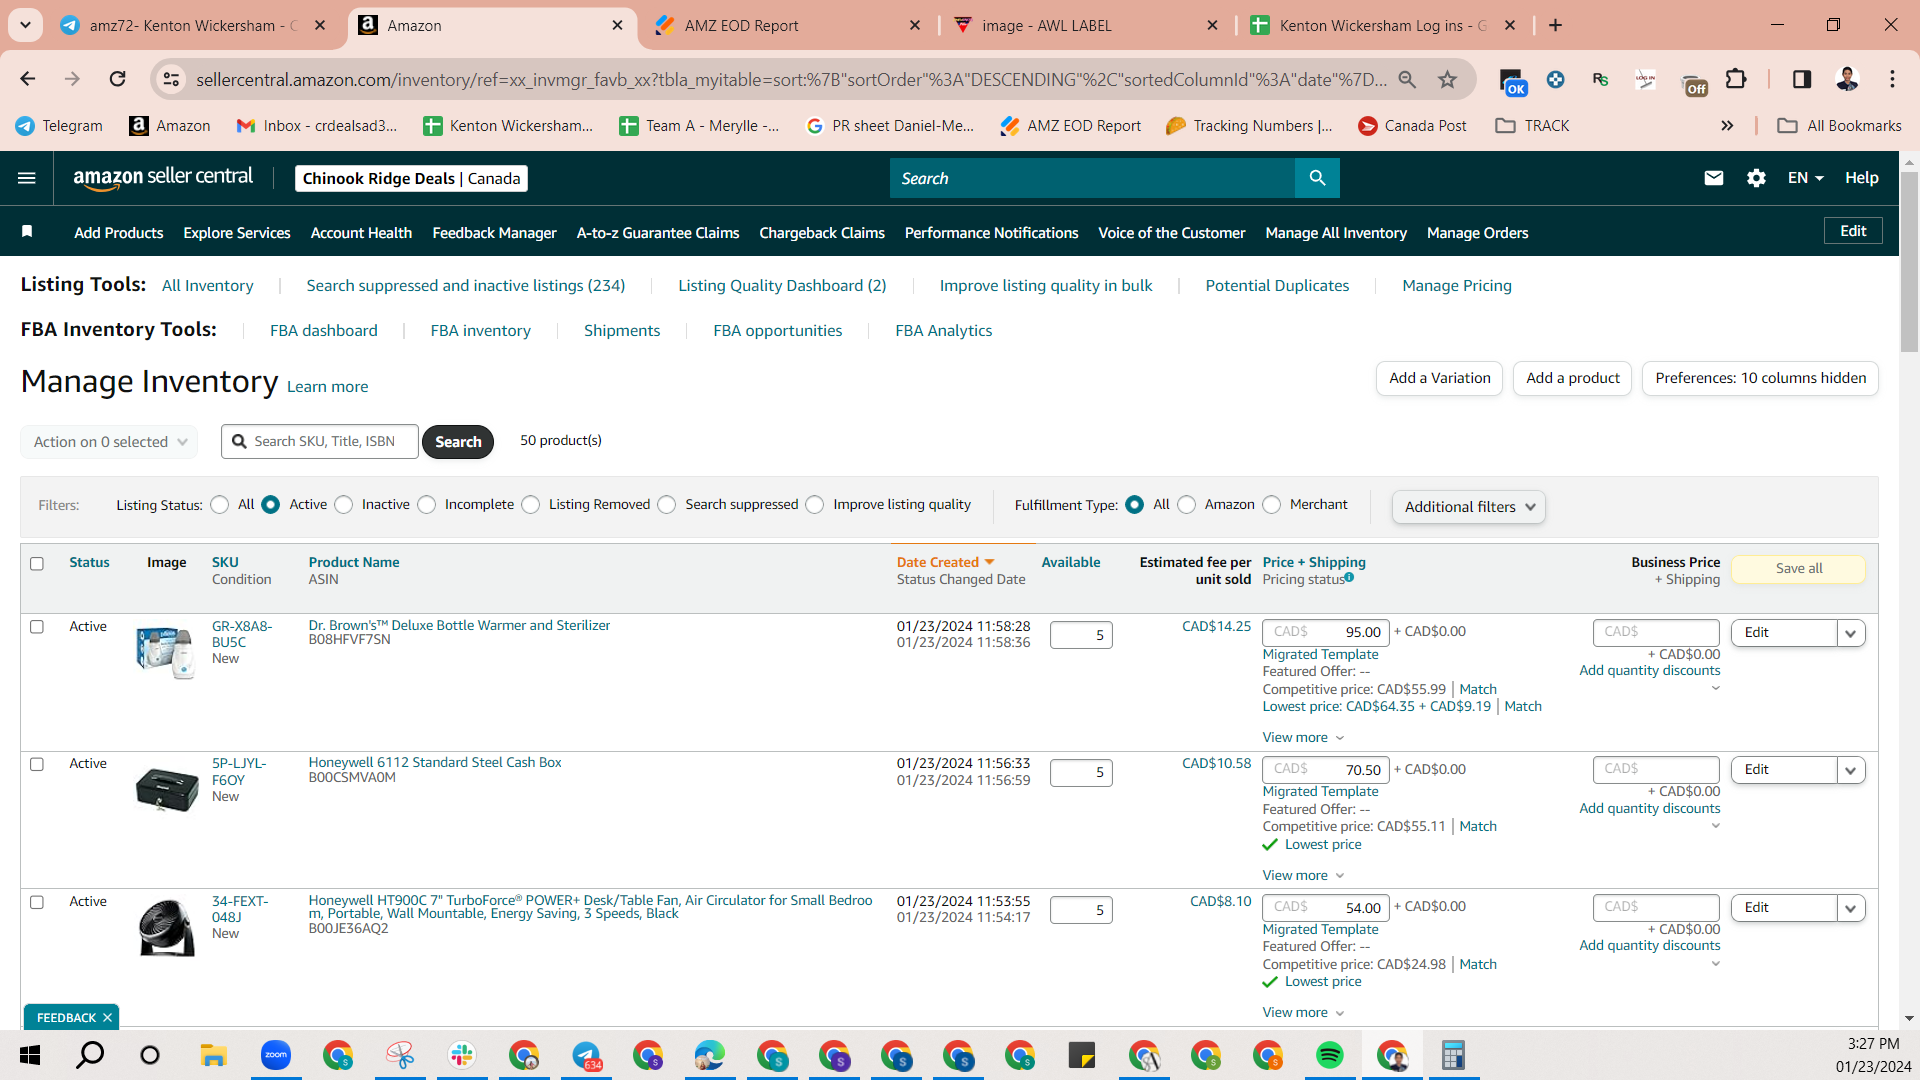Open a new browser tab with the plus icon
This screenshot has width=1920, height=1080.
[1555, 25]
